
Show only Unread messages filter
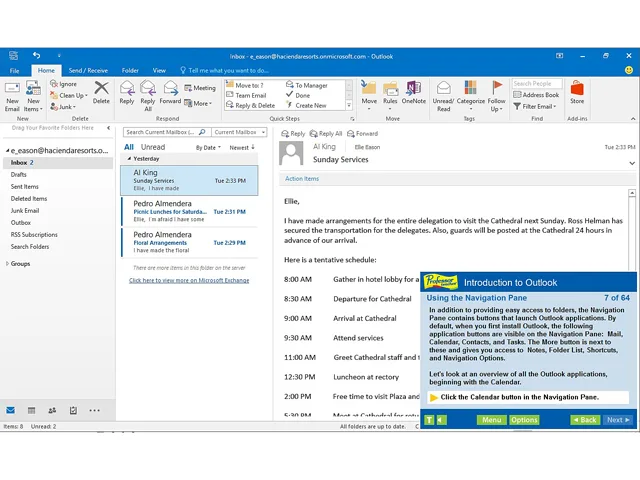tap(153, 147)
